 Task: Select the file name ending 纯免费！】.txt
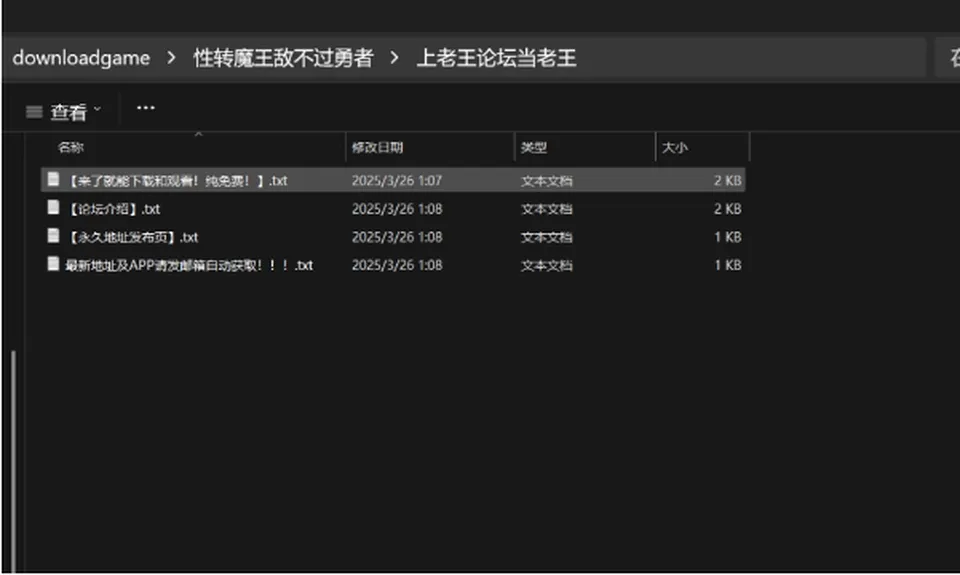click(176, 181)
